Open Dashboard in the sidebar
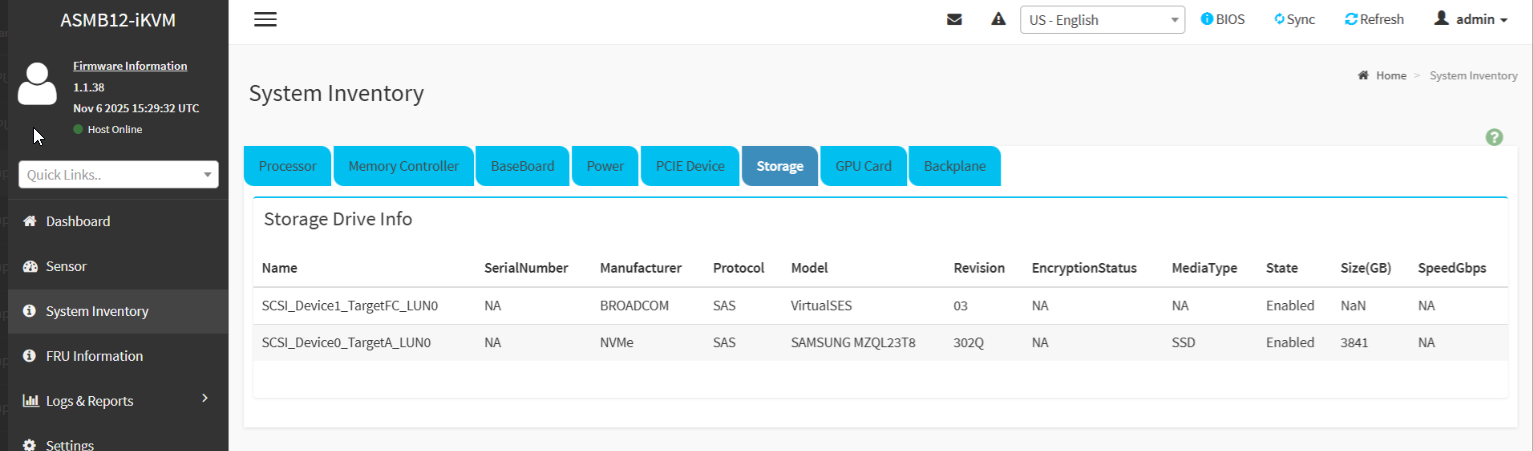 [78, 221]
